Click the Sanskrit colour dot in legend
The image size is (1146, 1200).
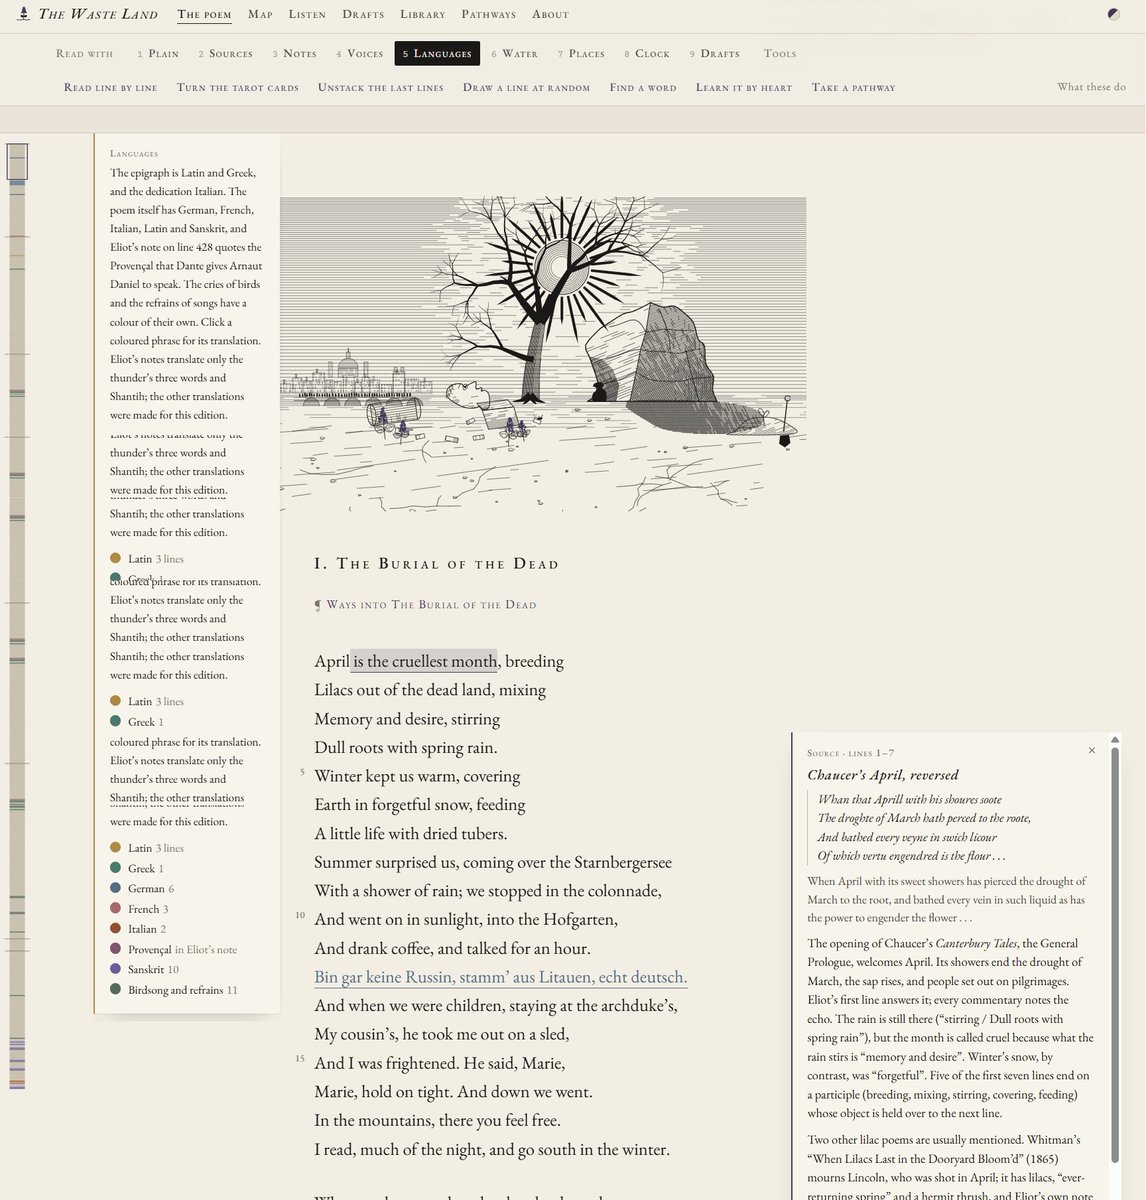[x=116, y=969]
